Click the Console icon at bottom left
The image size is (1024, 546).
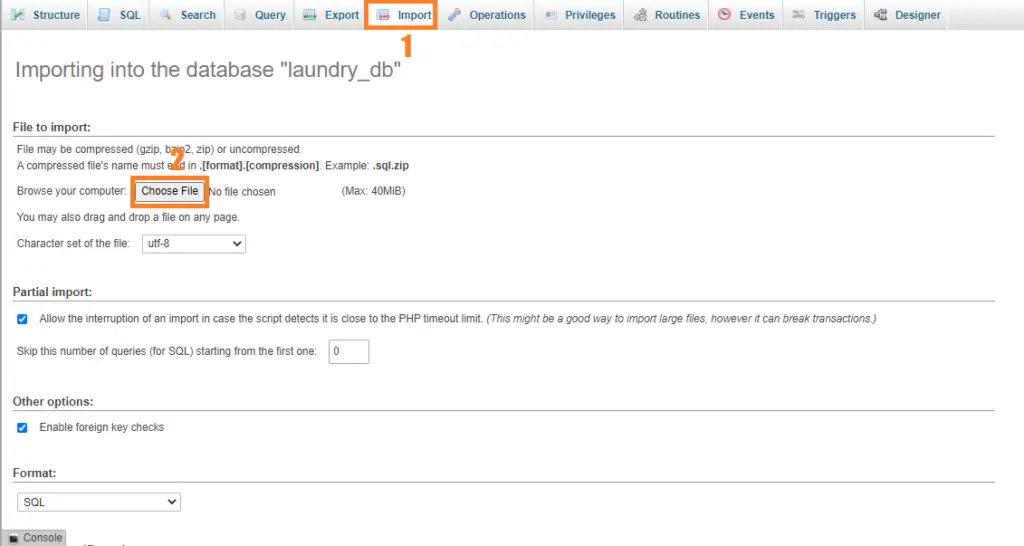tap(13, 538)
